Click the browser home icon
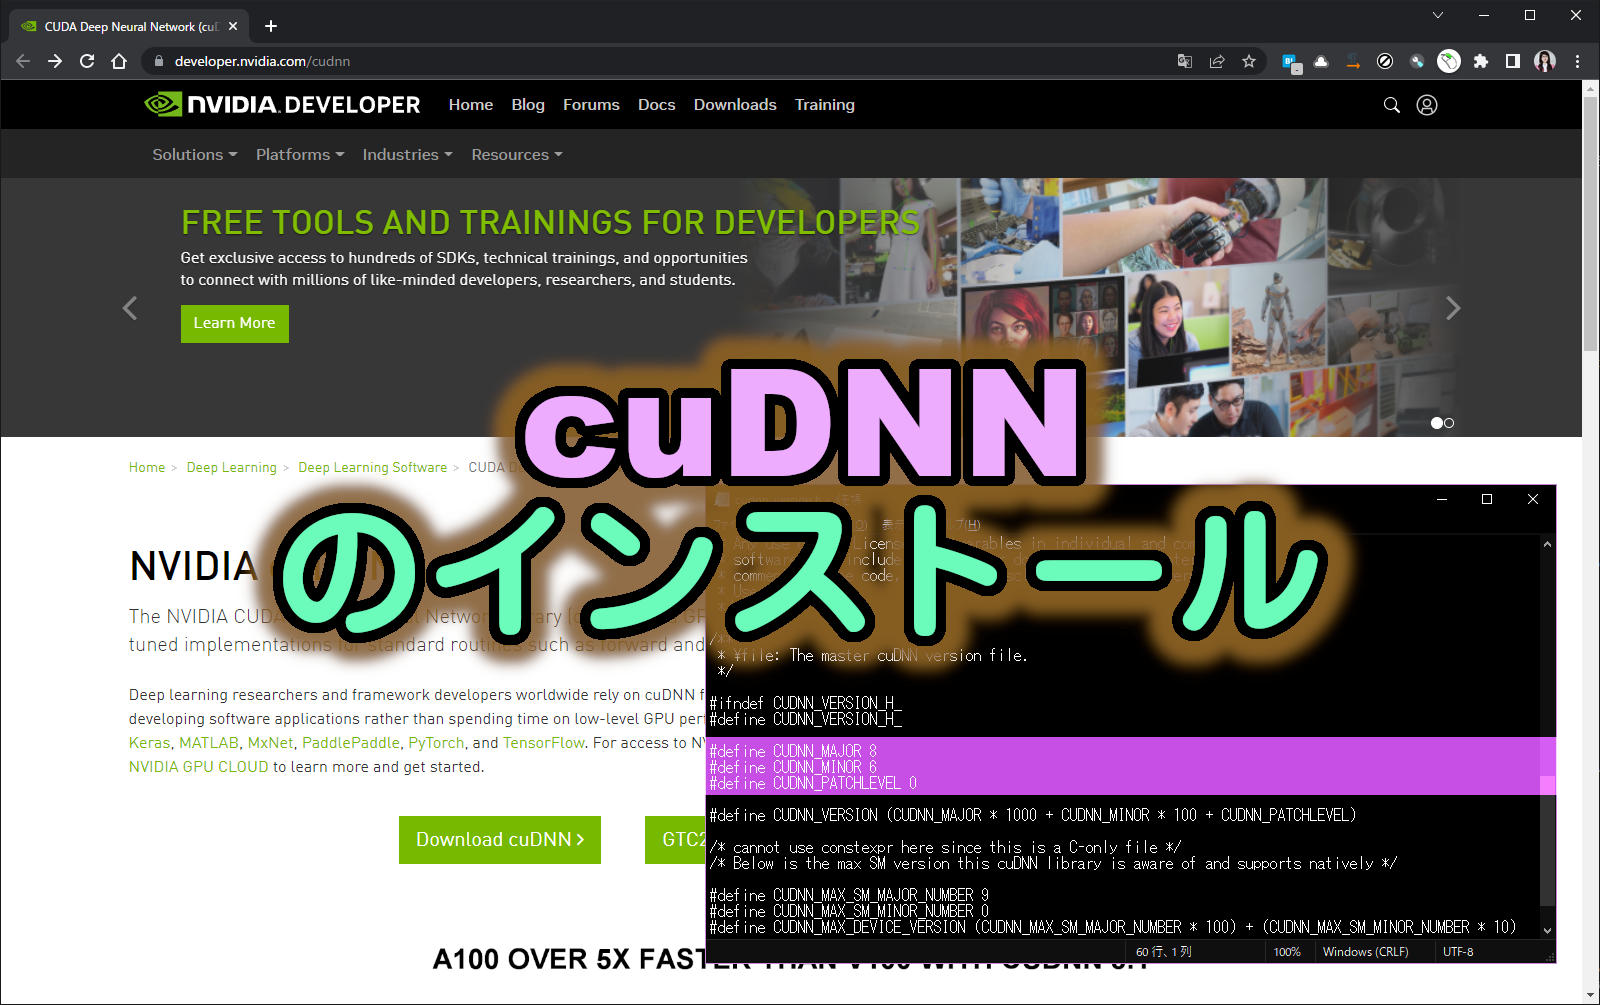 pos(119,61)
